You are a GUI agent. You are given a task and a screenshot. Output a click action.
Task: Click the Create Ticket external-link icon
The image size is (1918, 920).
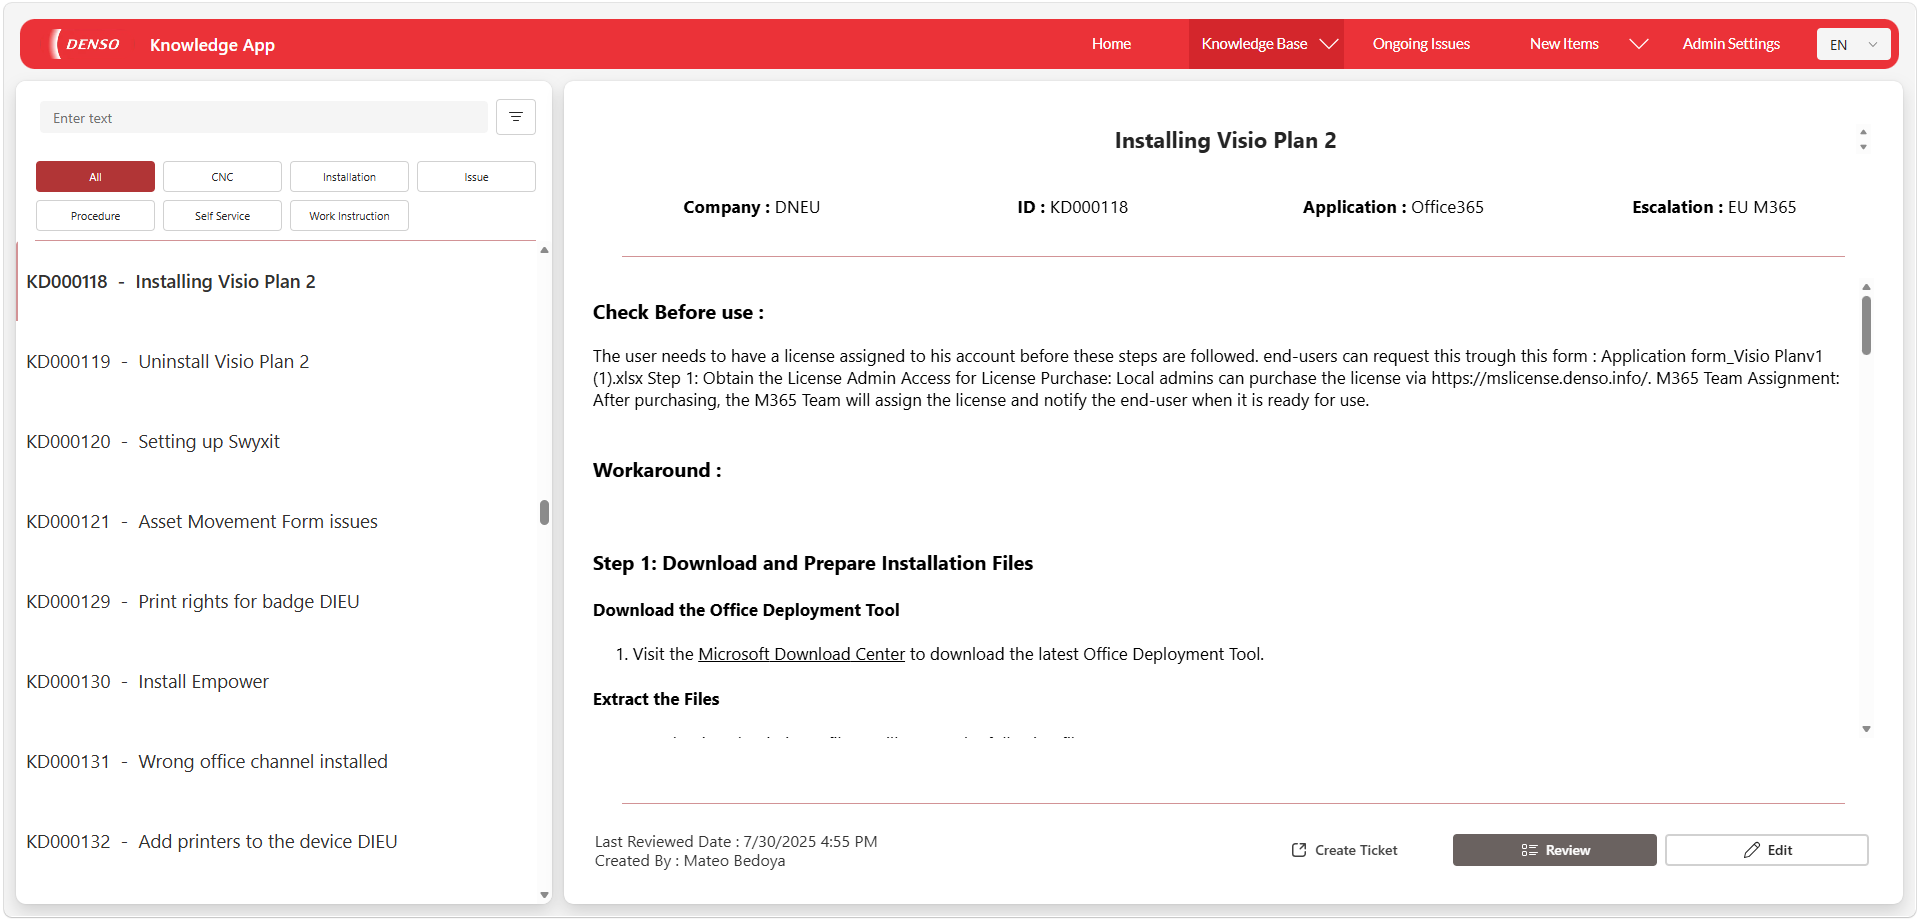(1299, 850)
